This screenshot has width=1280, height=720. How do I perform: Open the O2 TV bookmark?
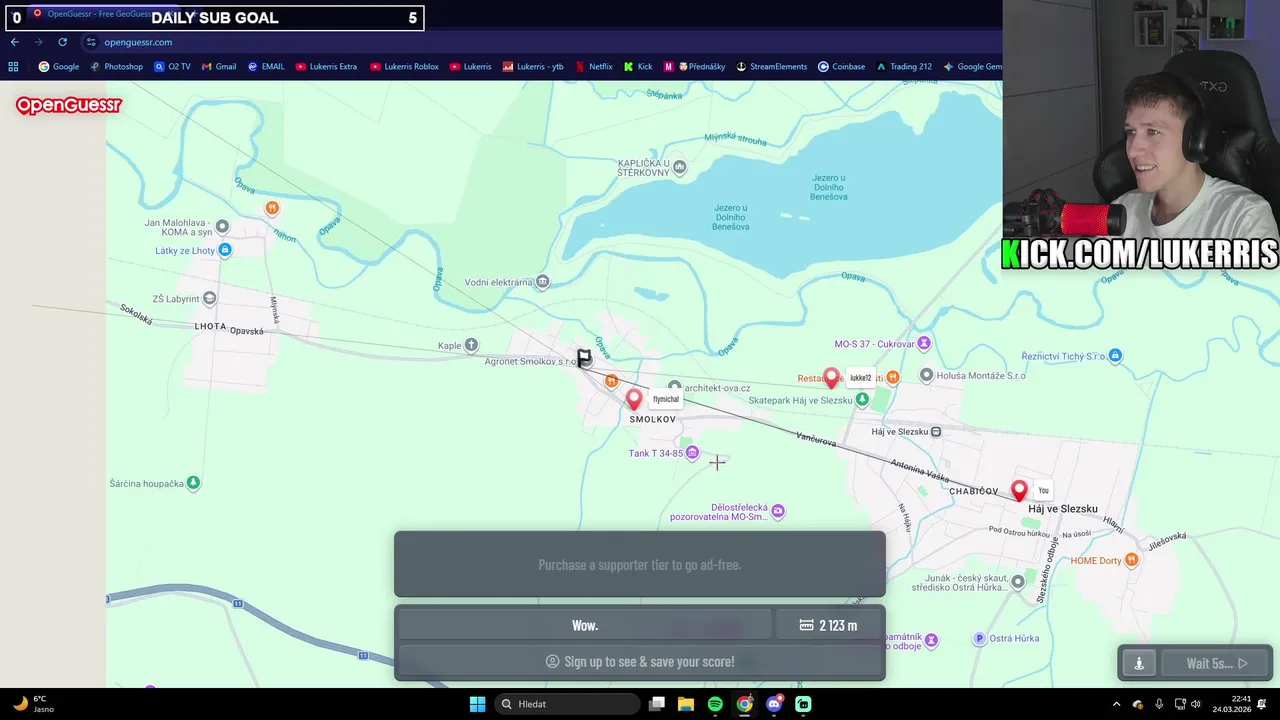pos(172,67)
